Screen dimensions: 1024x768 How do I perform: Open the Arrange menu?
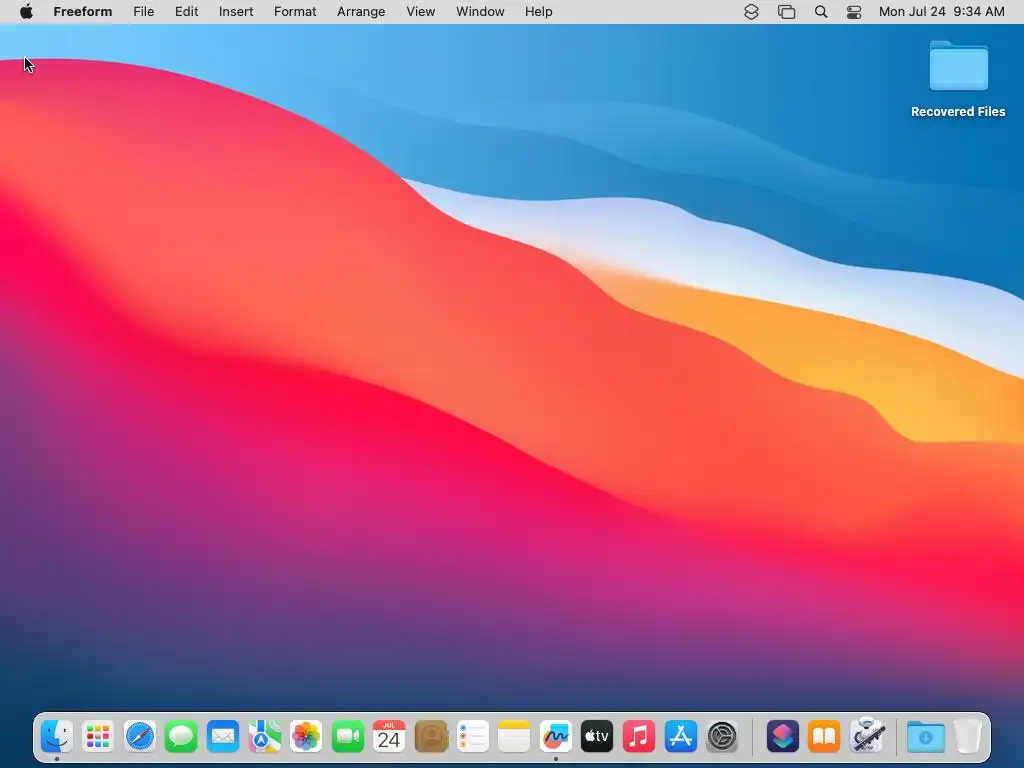click(361, 12)
